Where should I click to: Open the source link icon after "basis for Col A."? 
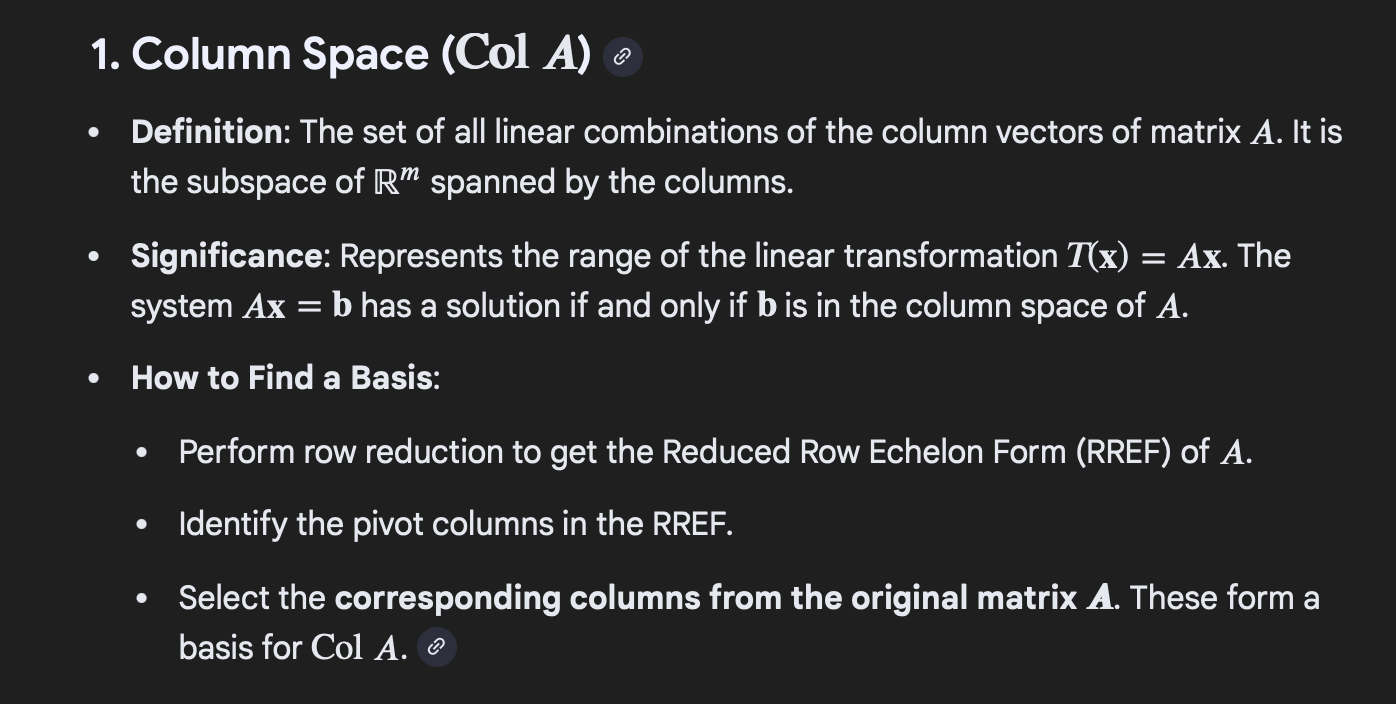coord(435,648)
